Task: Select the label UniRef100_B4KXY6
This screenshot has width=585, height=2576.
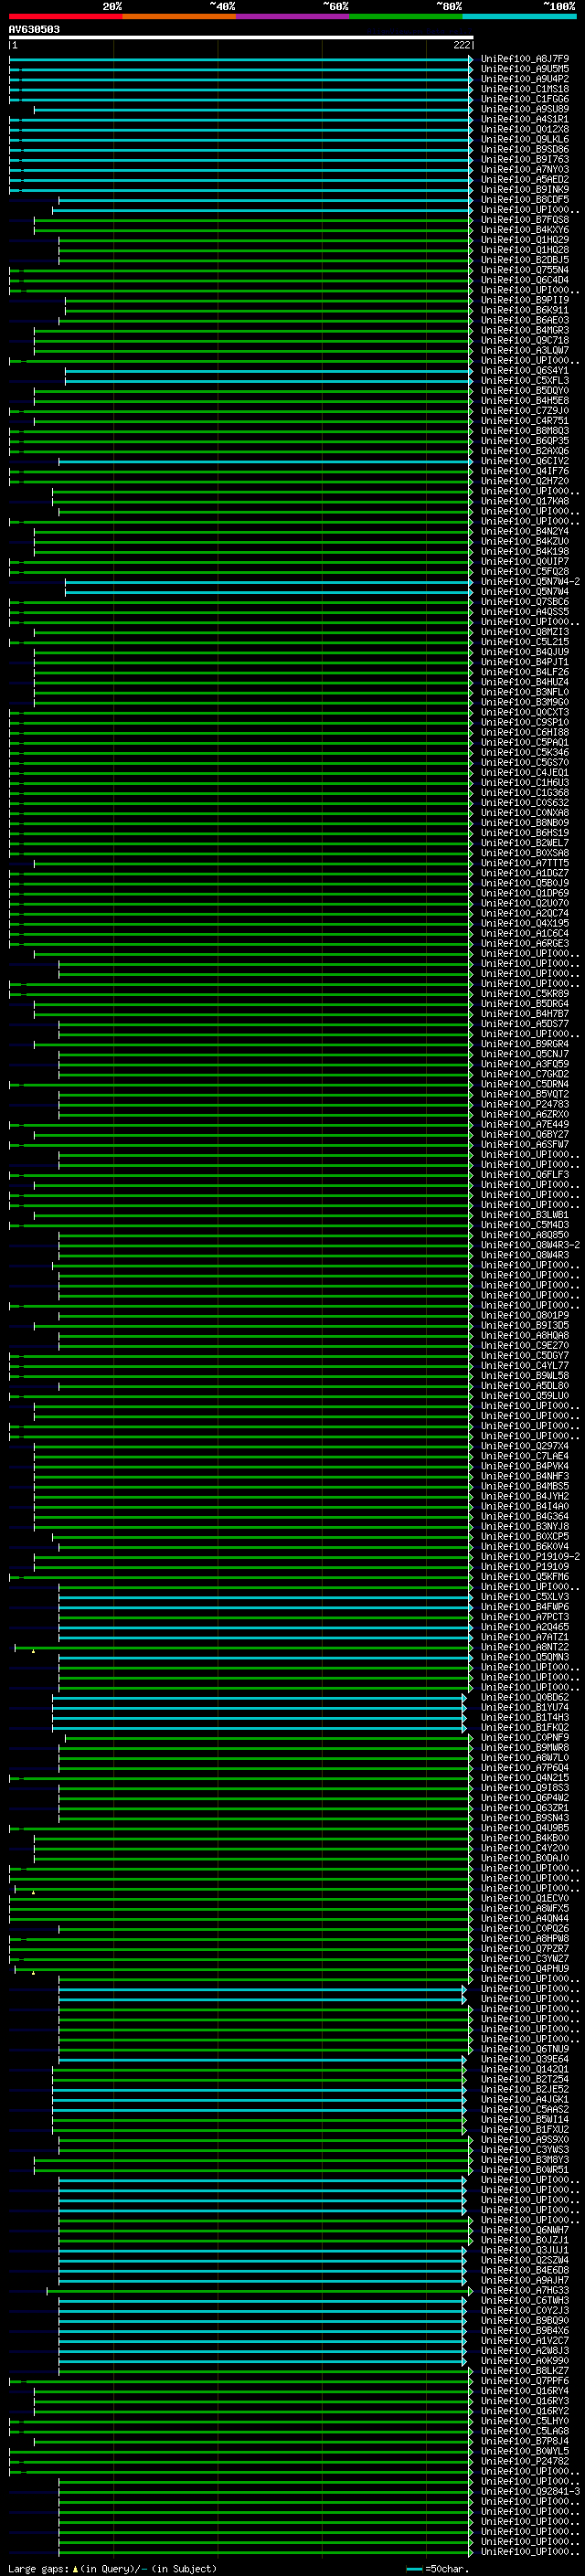Action: [525, 230]
